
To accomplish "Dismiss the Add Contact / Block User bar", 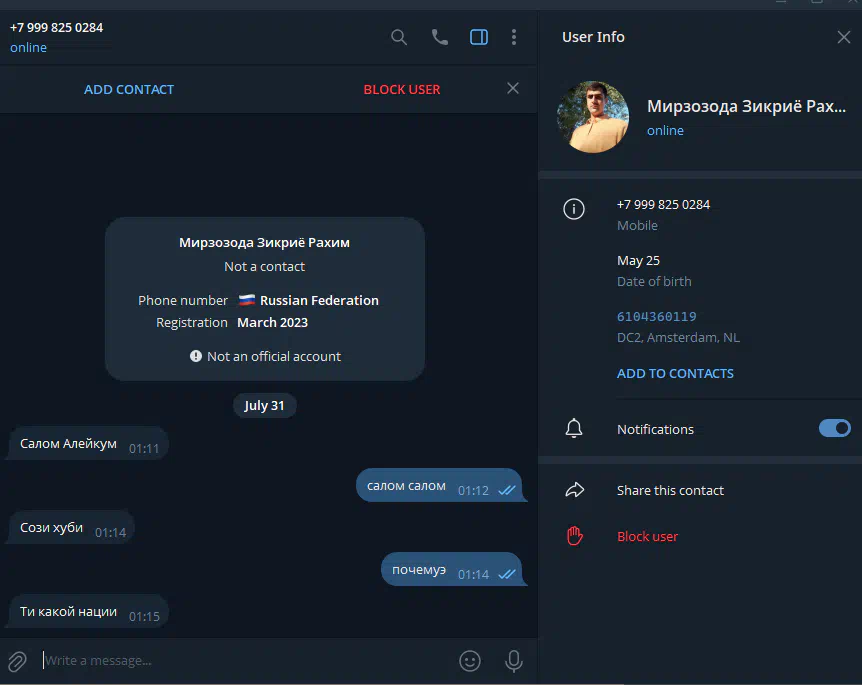I will (512, 89).
